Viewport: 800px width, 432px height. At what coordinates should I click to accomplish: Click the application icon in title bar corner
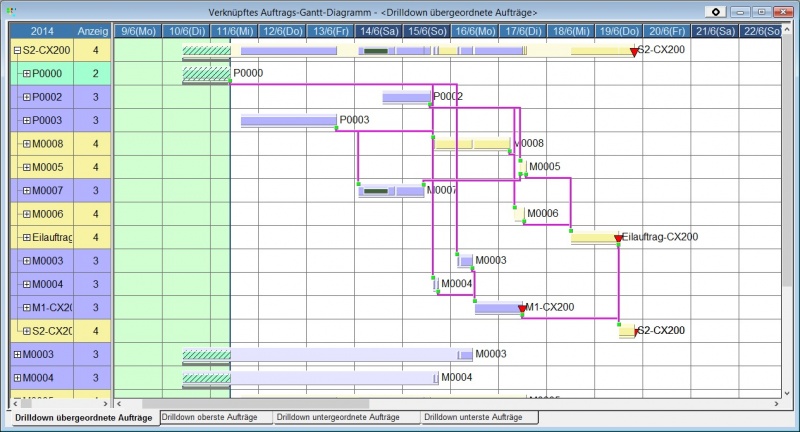tap(9, 10)
